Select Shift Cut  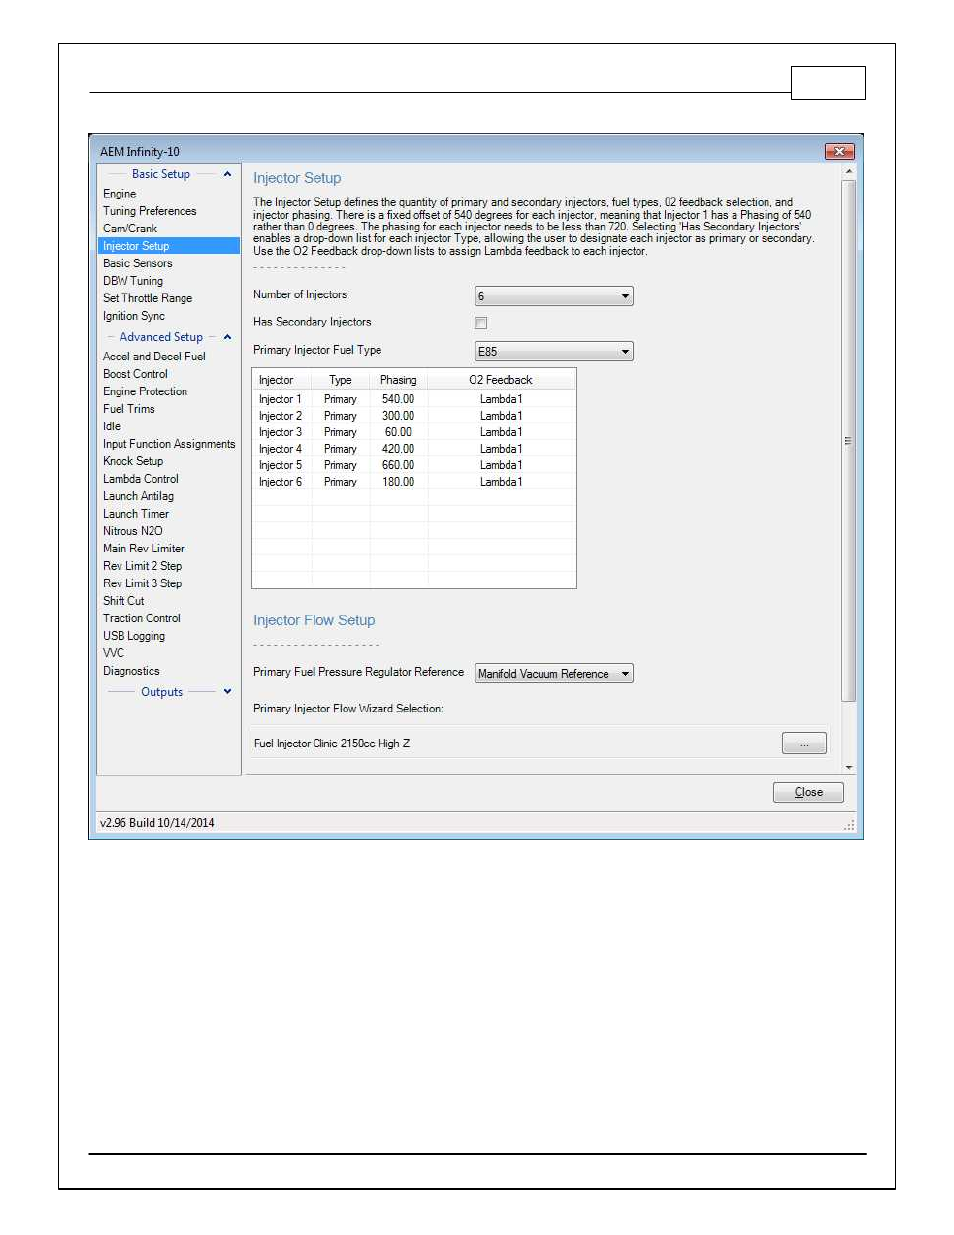(124, 601)
